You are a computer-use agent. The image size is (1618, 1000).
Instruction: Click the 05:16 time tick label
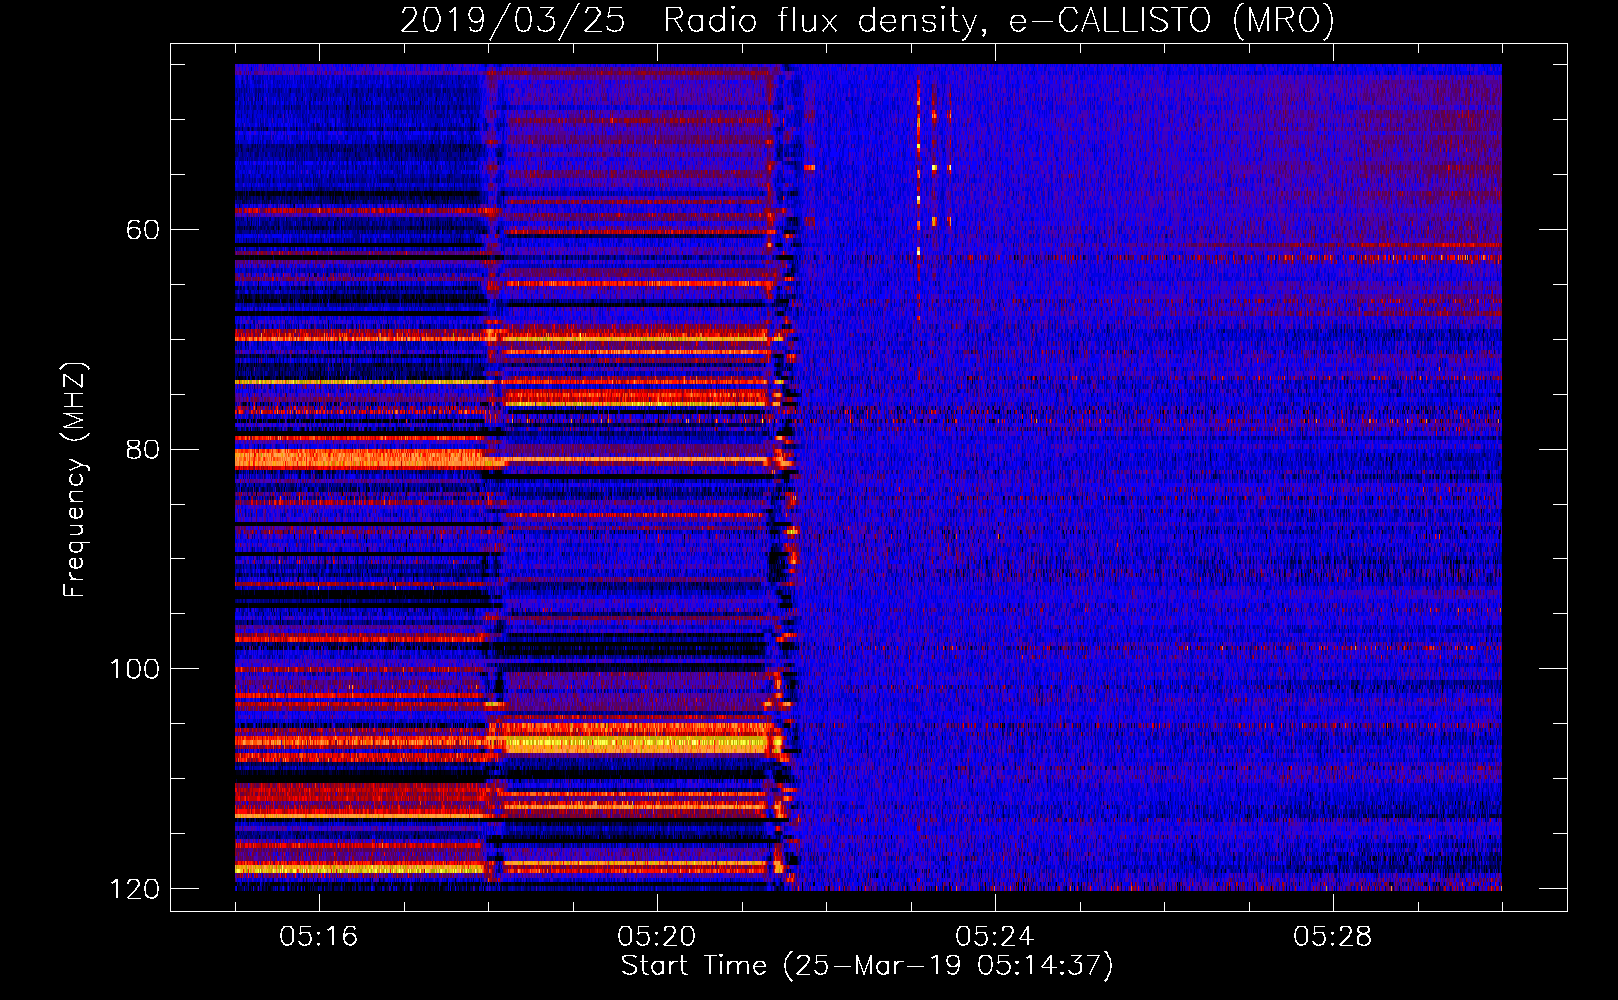(319, 937)
